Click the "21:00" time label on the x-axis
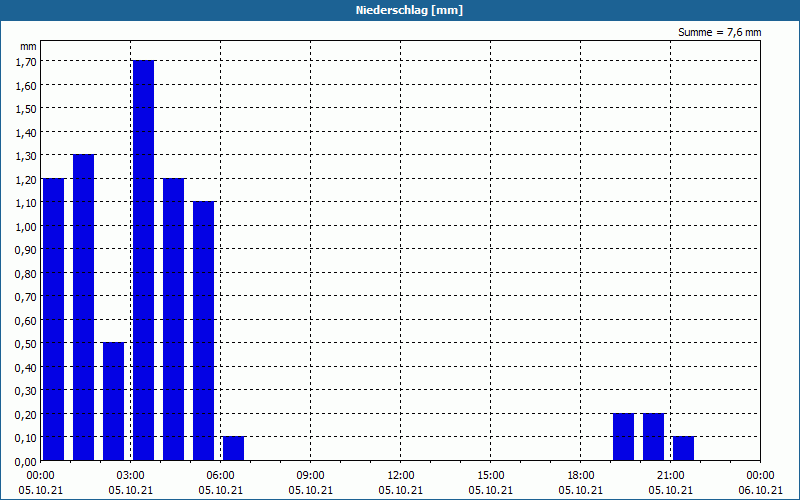This screenshot has height=500, width=800. [x=670, y=476]
